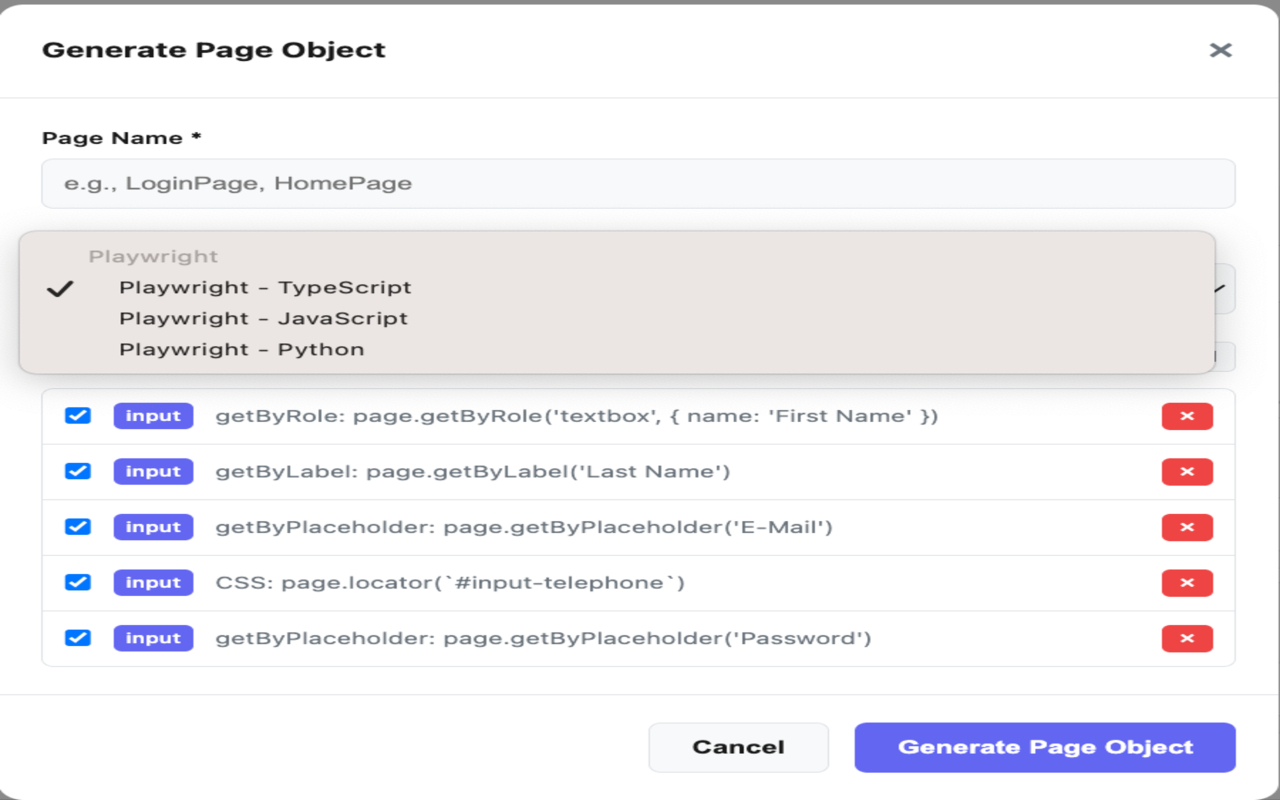Select Playwright - JavaScript from the dropdown
Screen dimensions: 1280x800
[x=264, y=318]
